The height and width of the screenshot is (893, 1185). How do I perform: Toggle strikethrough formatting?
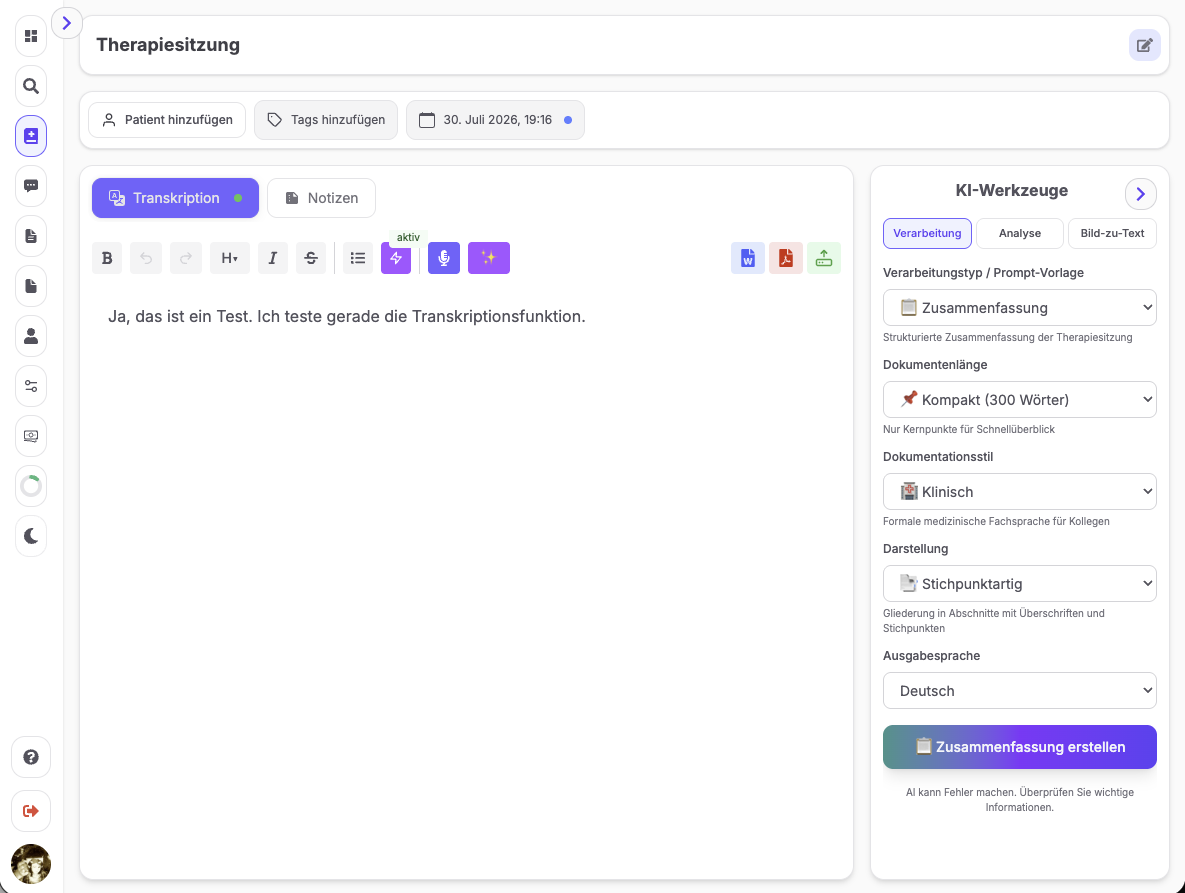tap(311, 258)
